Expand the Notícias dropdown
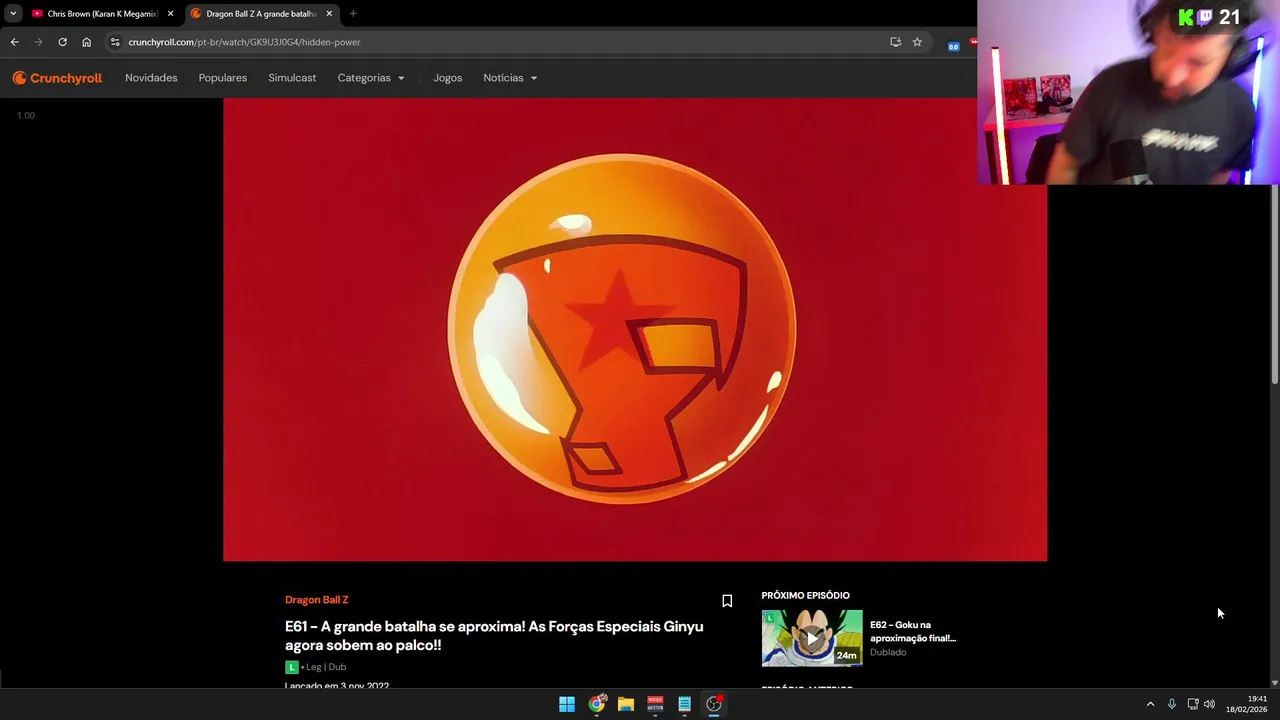1280x720 pixels. click(x=510, y=78)
